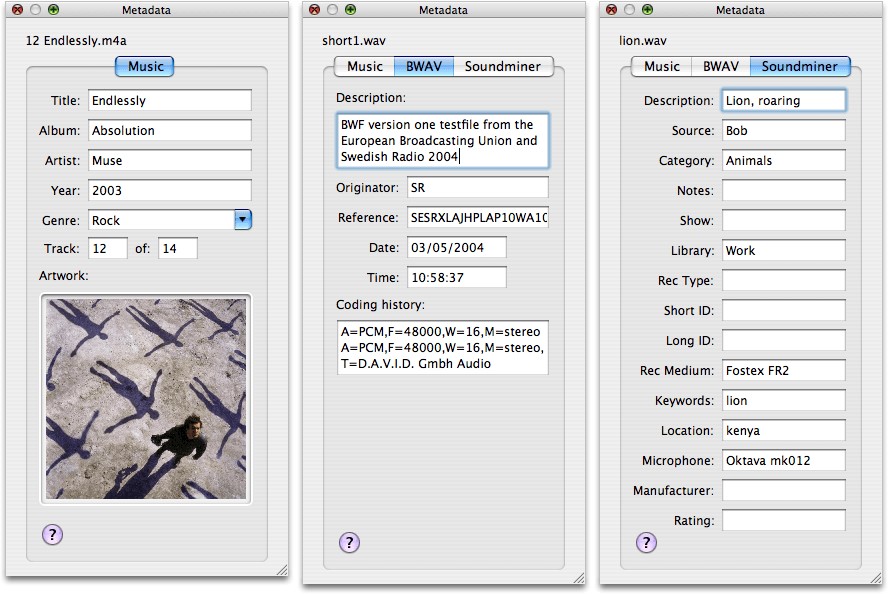Click the Coding history text area
888x594 pixels.
(x=442, y=347)
